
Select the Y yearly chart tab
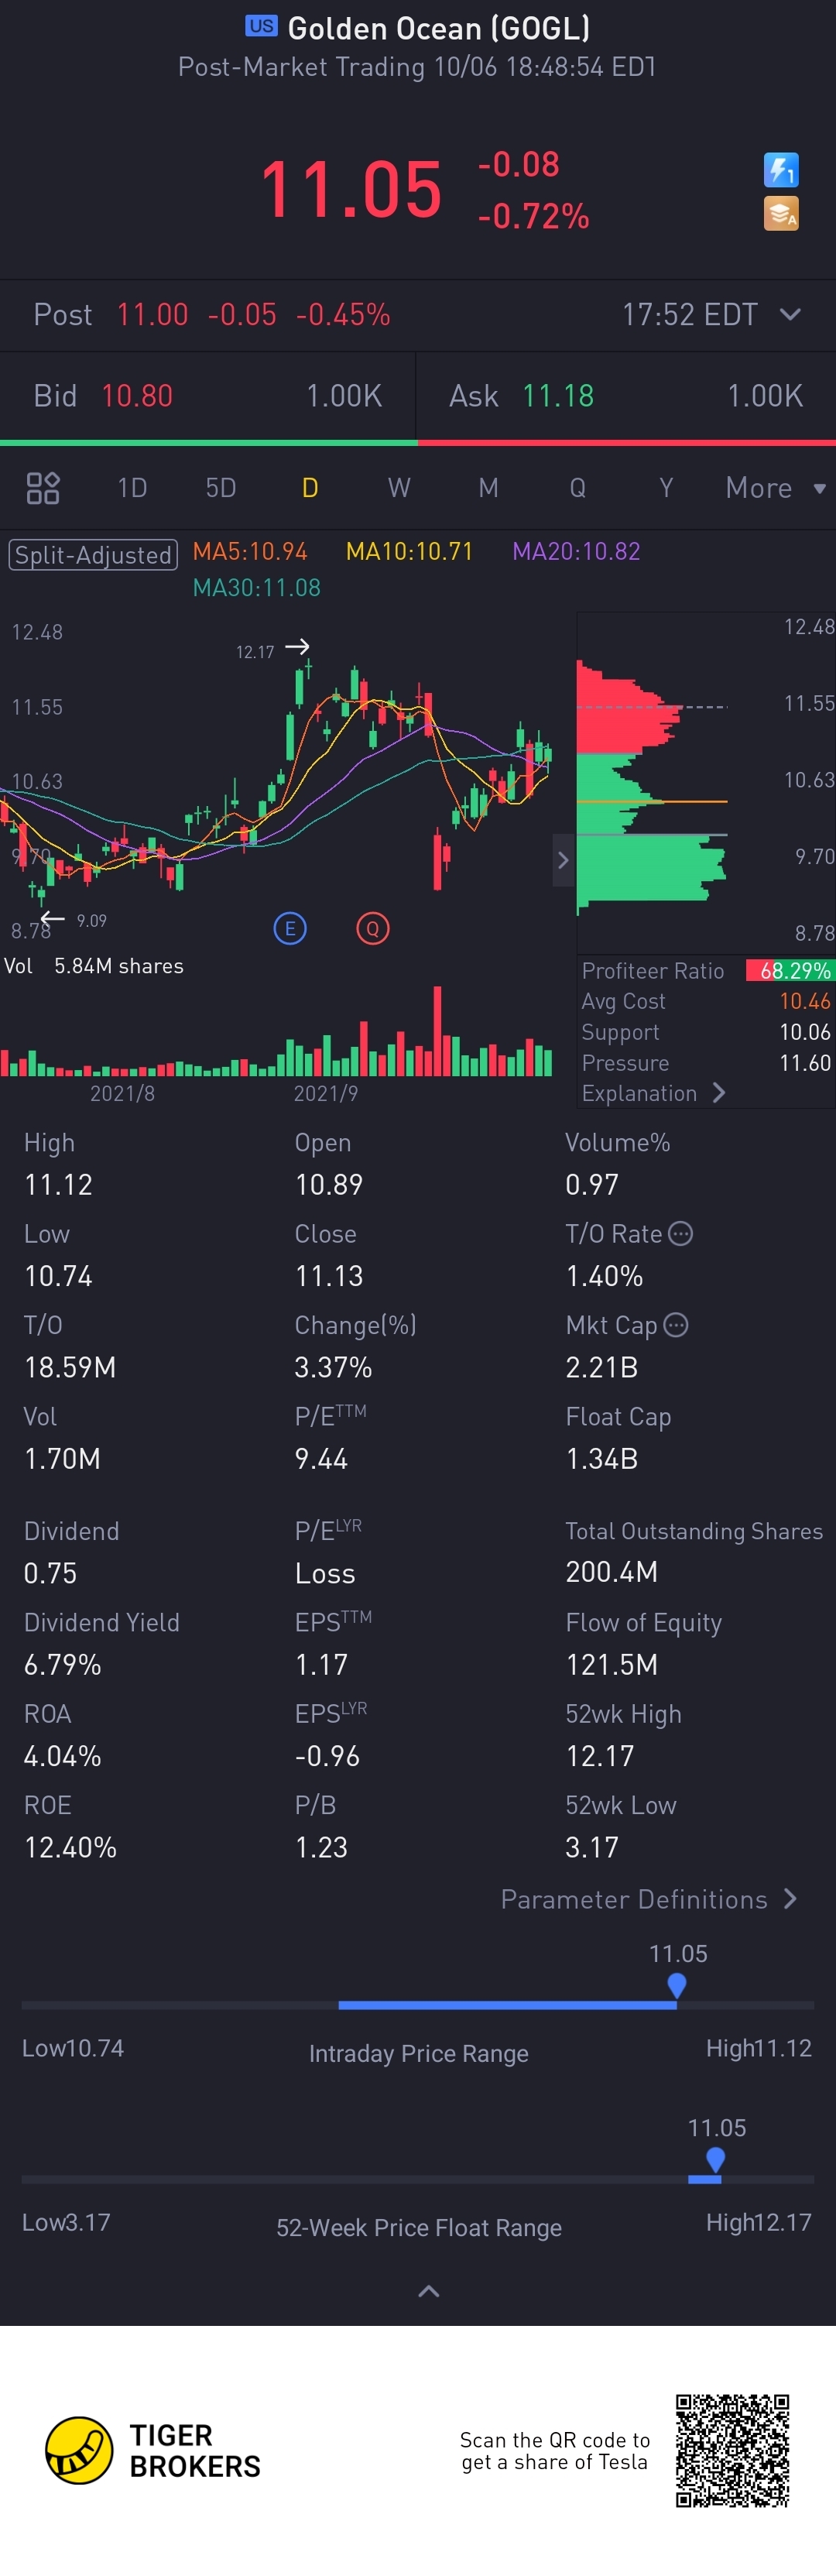click(x=666, y=488)
